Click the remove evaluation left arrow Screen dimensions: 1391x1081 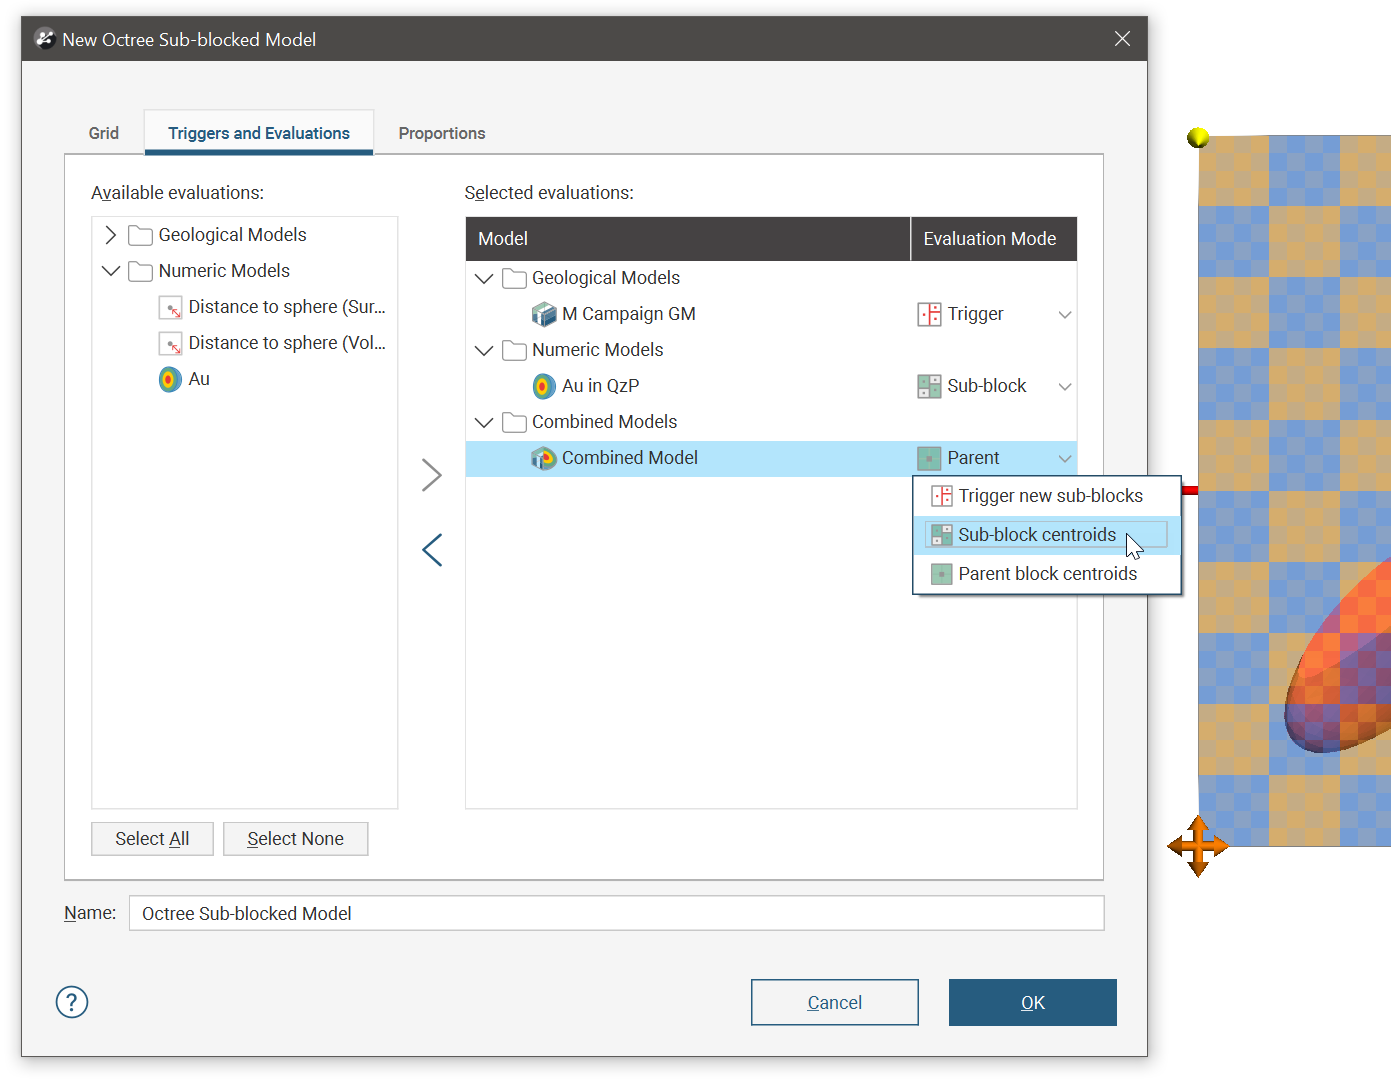coord(431,549)
